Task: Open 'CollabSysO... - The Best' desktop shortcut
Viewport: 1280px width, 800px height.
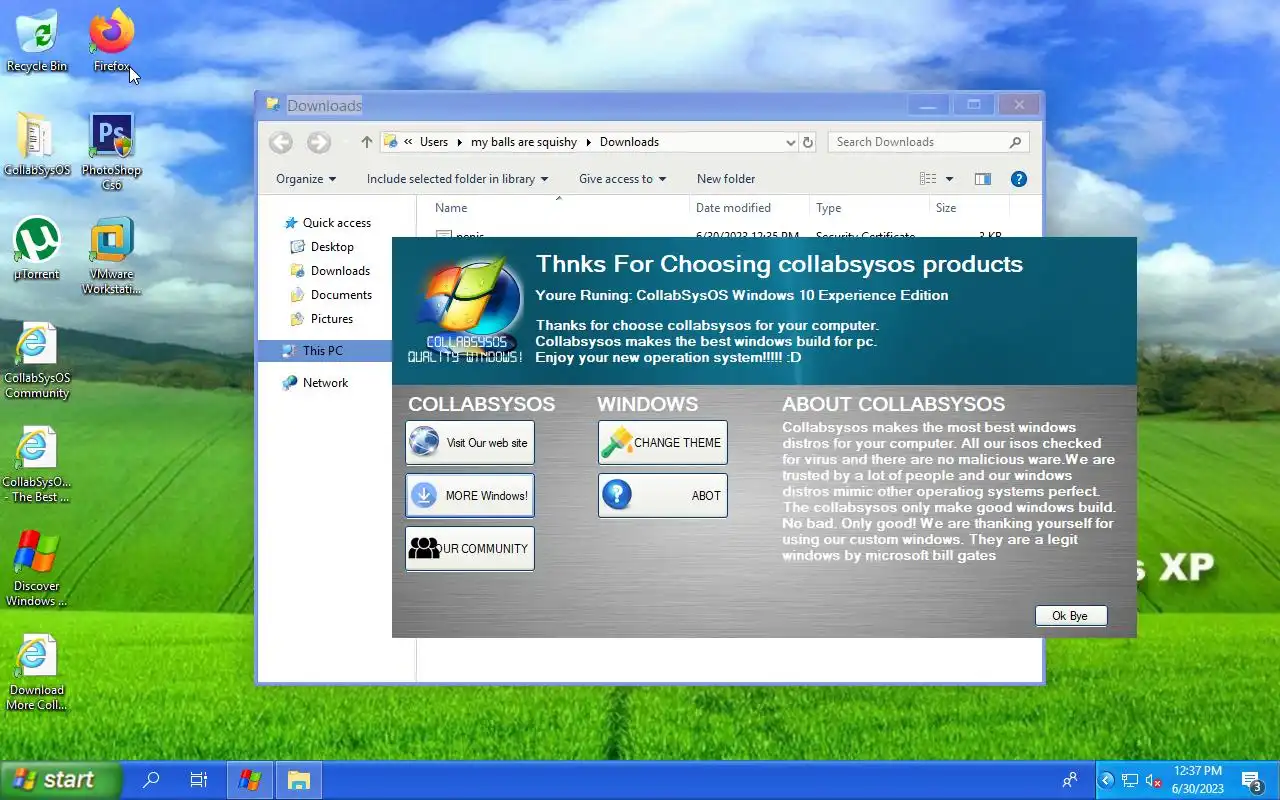Action: coord(37,463)
